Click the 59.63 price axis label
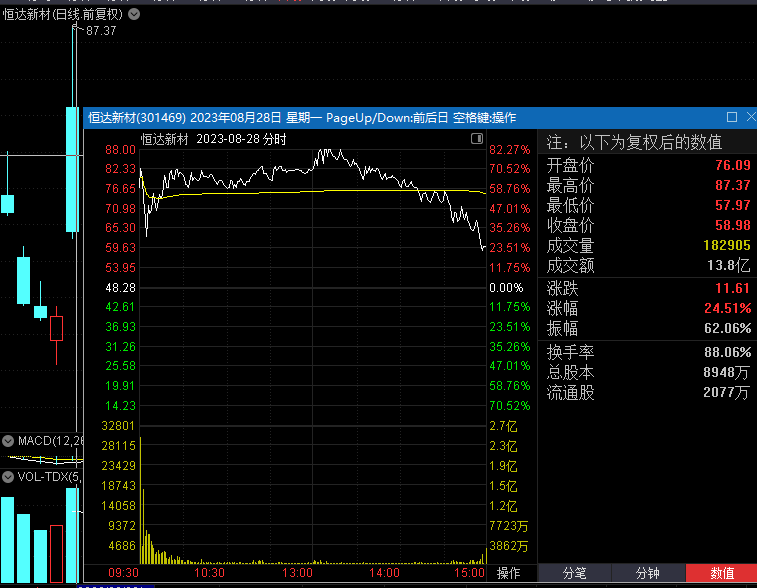 [x=120, y=248]
